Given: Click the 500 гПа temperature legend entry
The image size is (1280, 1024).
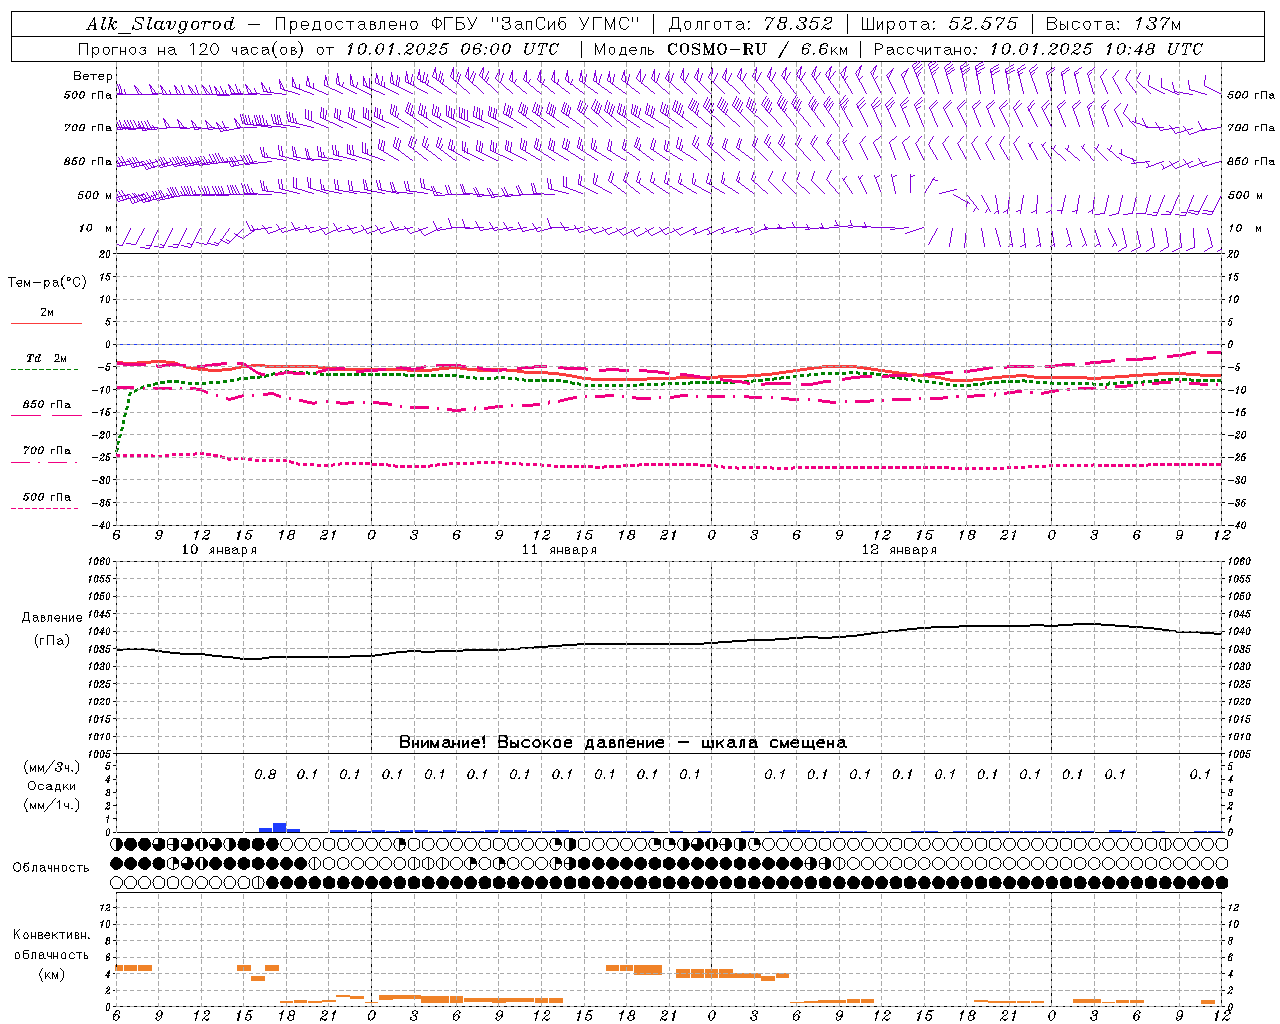Looking at the screenshot, I should (x=46, y=497).
